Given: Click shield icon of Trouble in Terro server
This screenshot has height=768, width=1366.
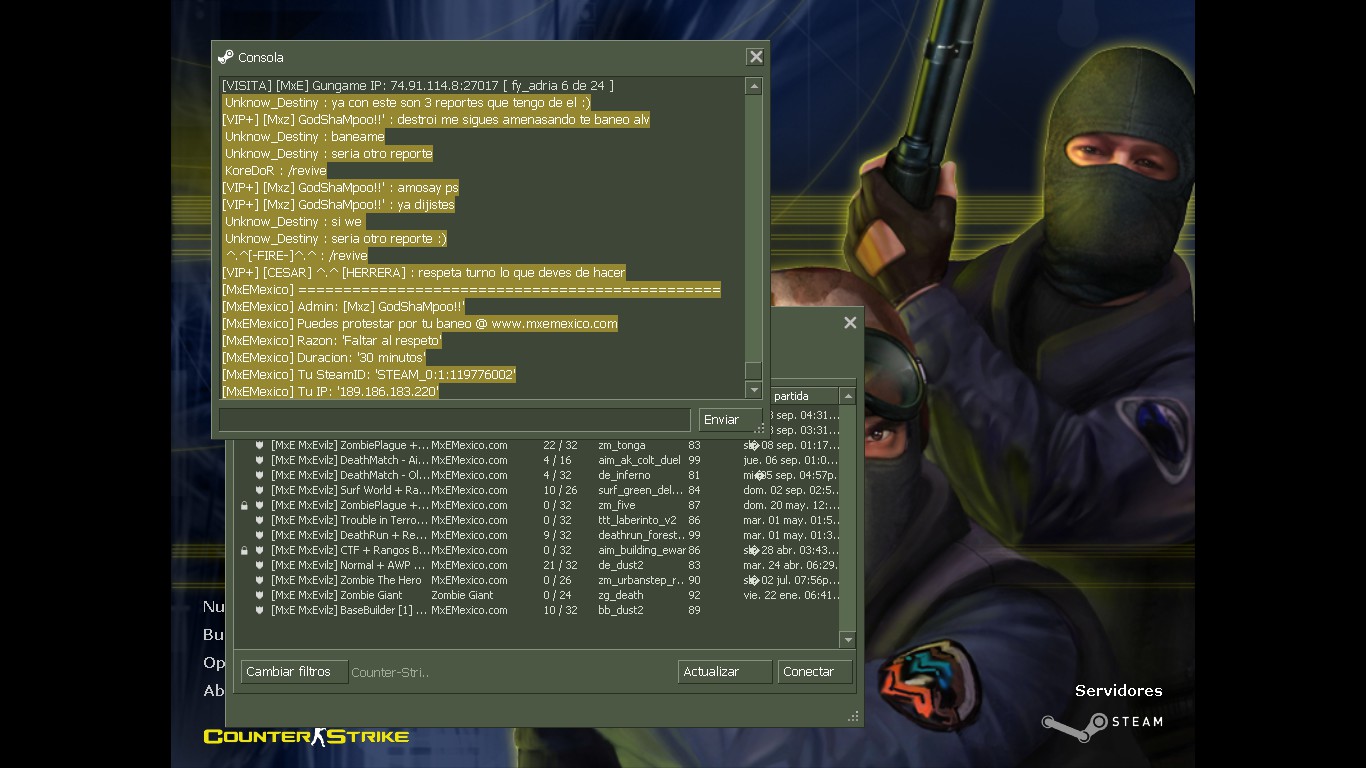Looking at the screenshot, I should click(259, 520).
